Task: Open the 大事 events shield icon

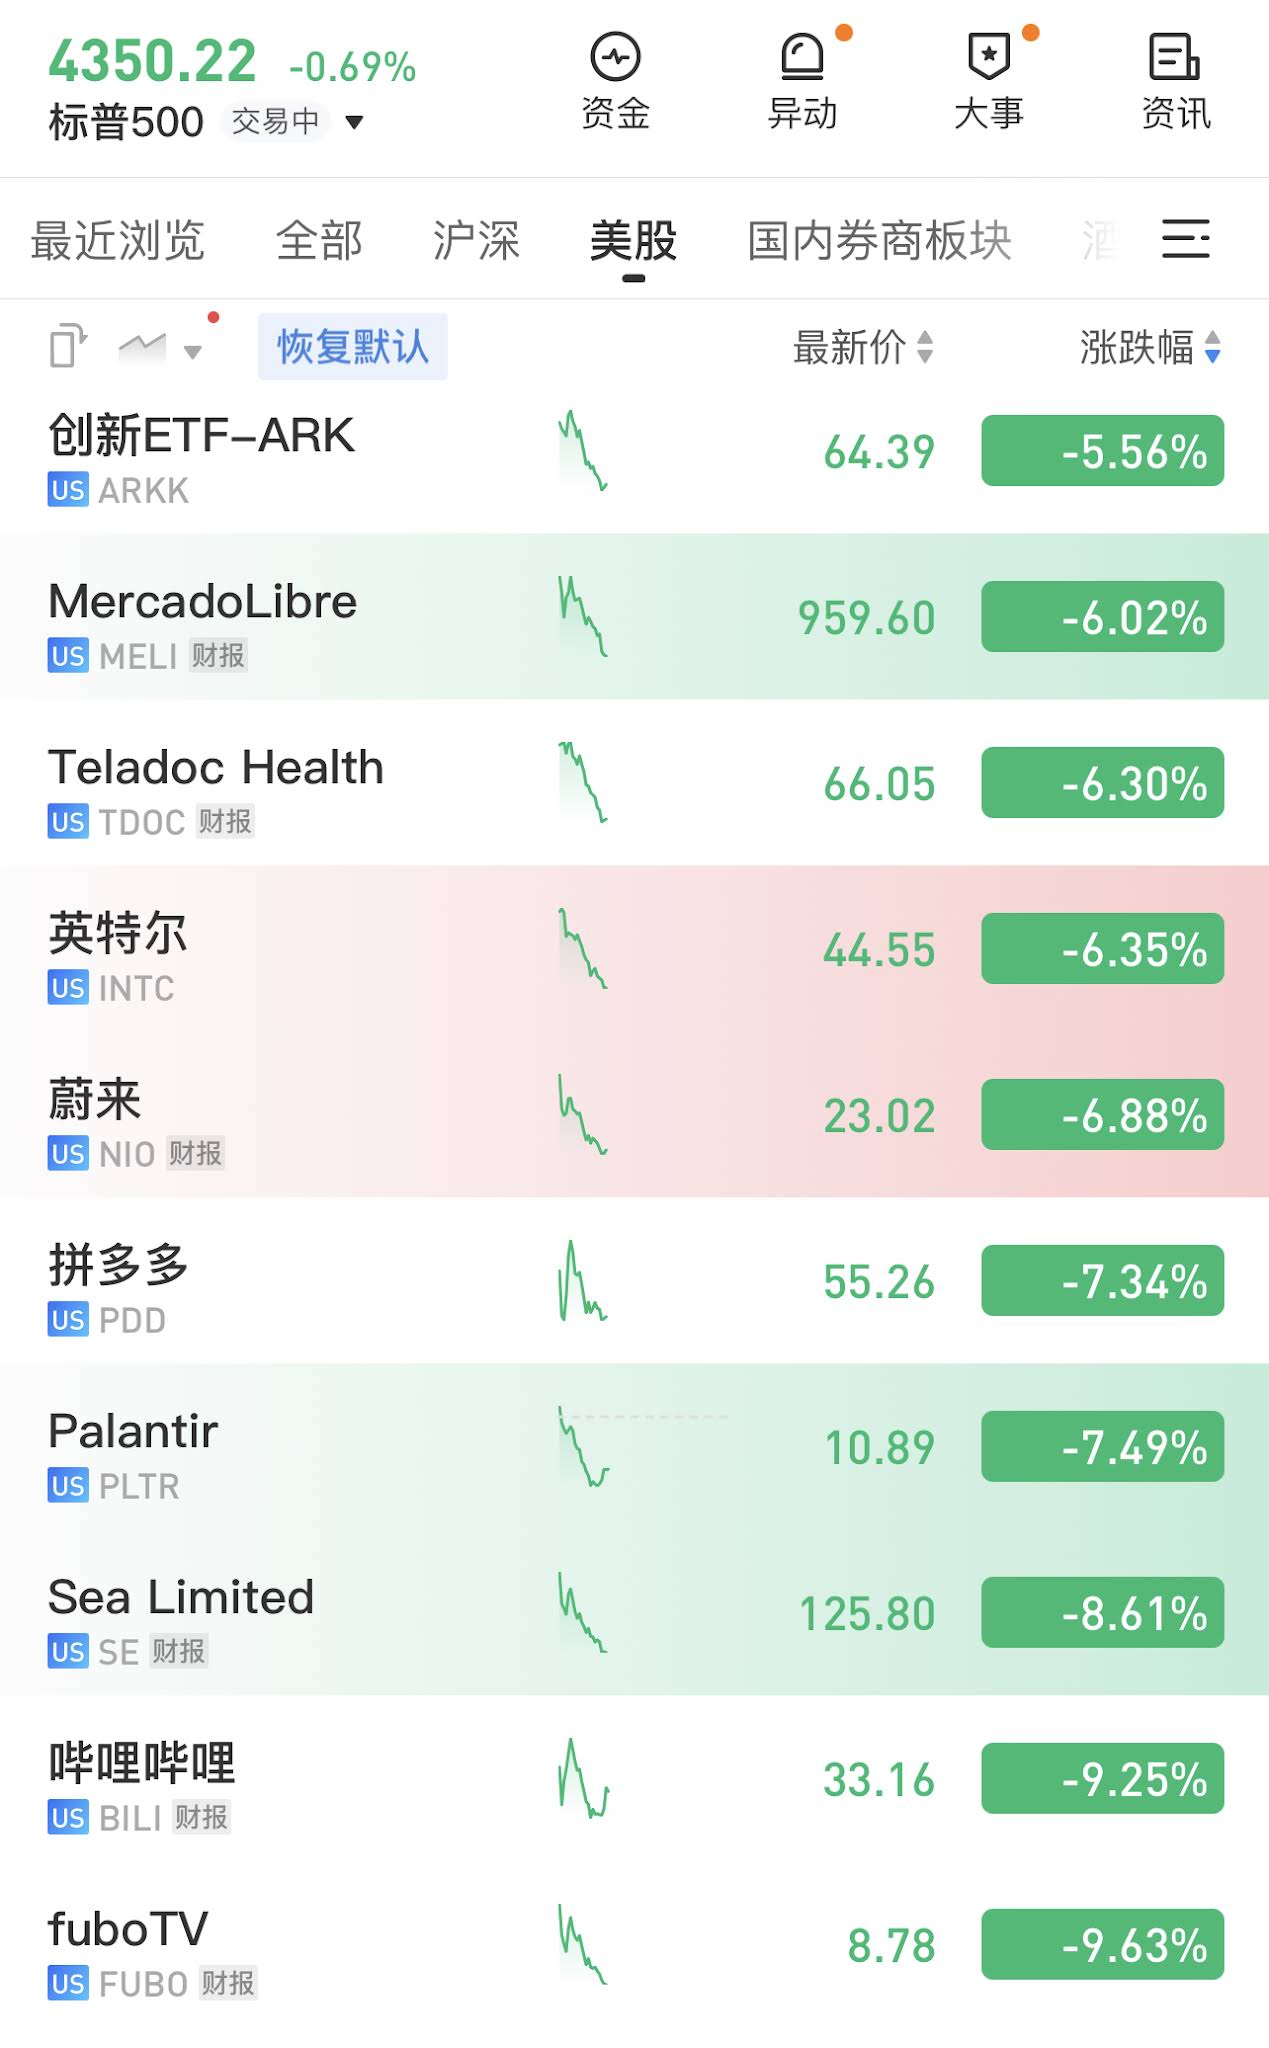Action: pos(989,82)
